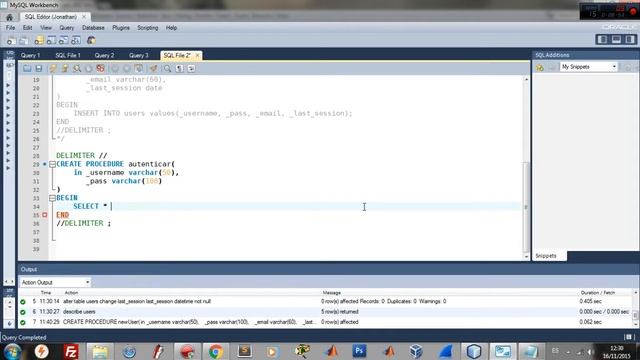Click the Create new stored procedure icon
This screenshot has height=360, width=640.
(76, 40)
